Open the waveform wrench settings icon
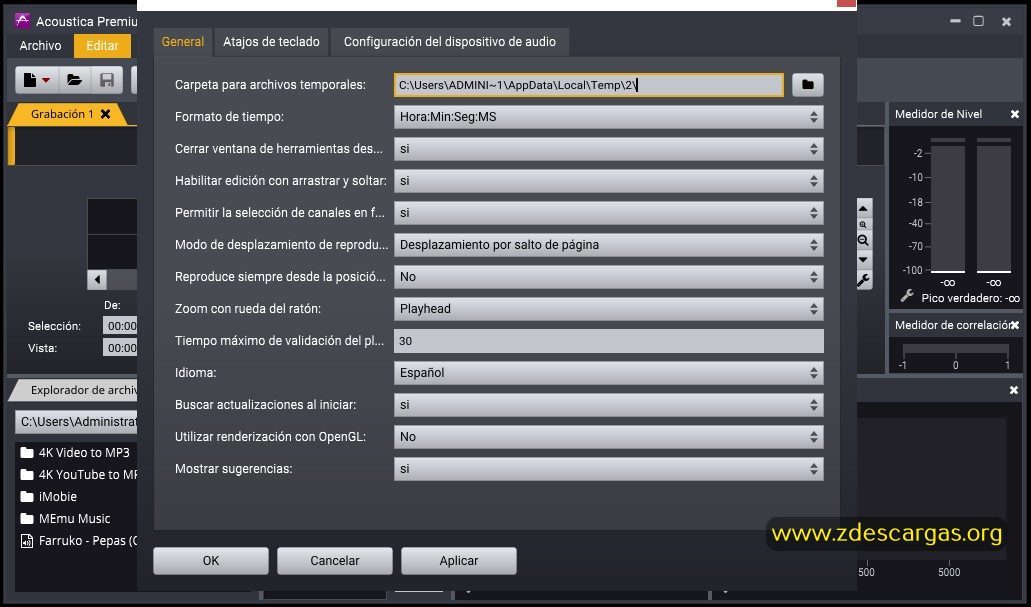1031x607 pixels. (863, 281)
